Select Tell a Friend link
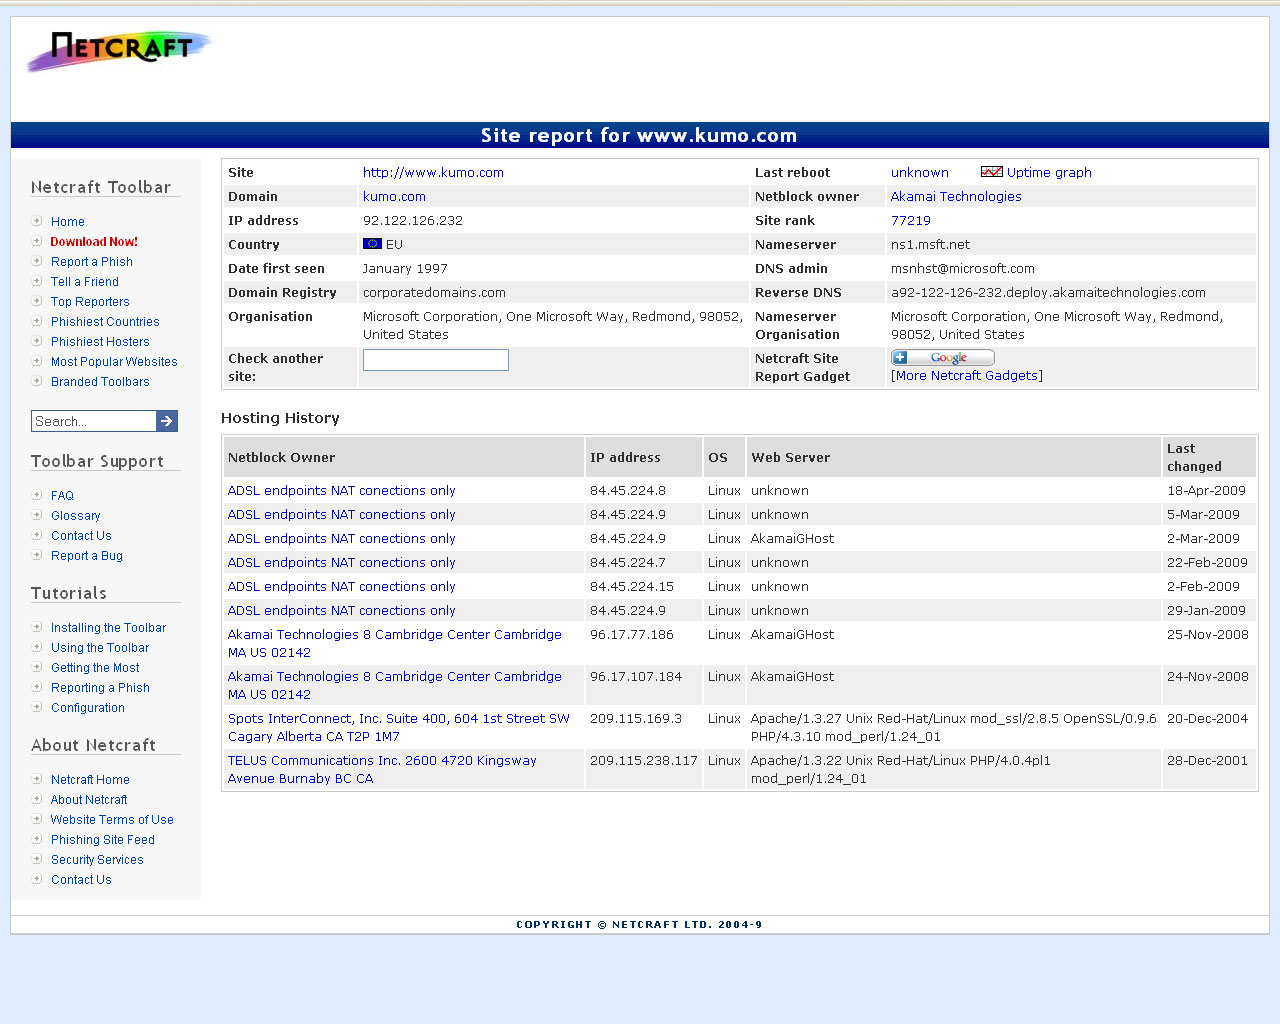The height and width of the screenshot is (1024, 1280). (x=85, y=282)
